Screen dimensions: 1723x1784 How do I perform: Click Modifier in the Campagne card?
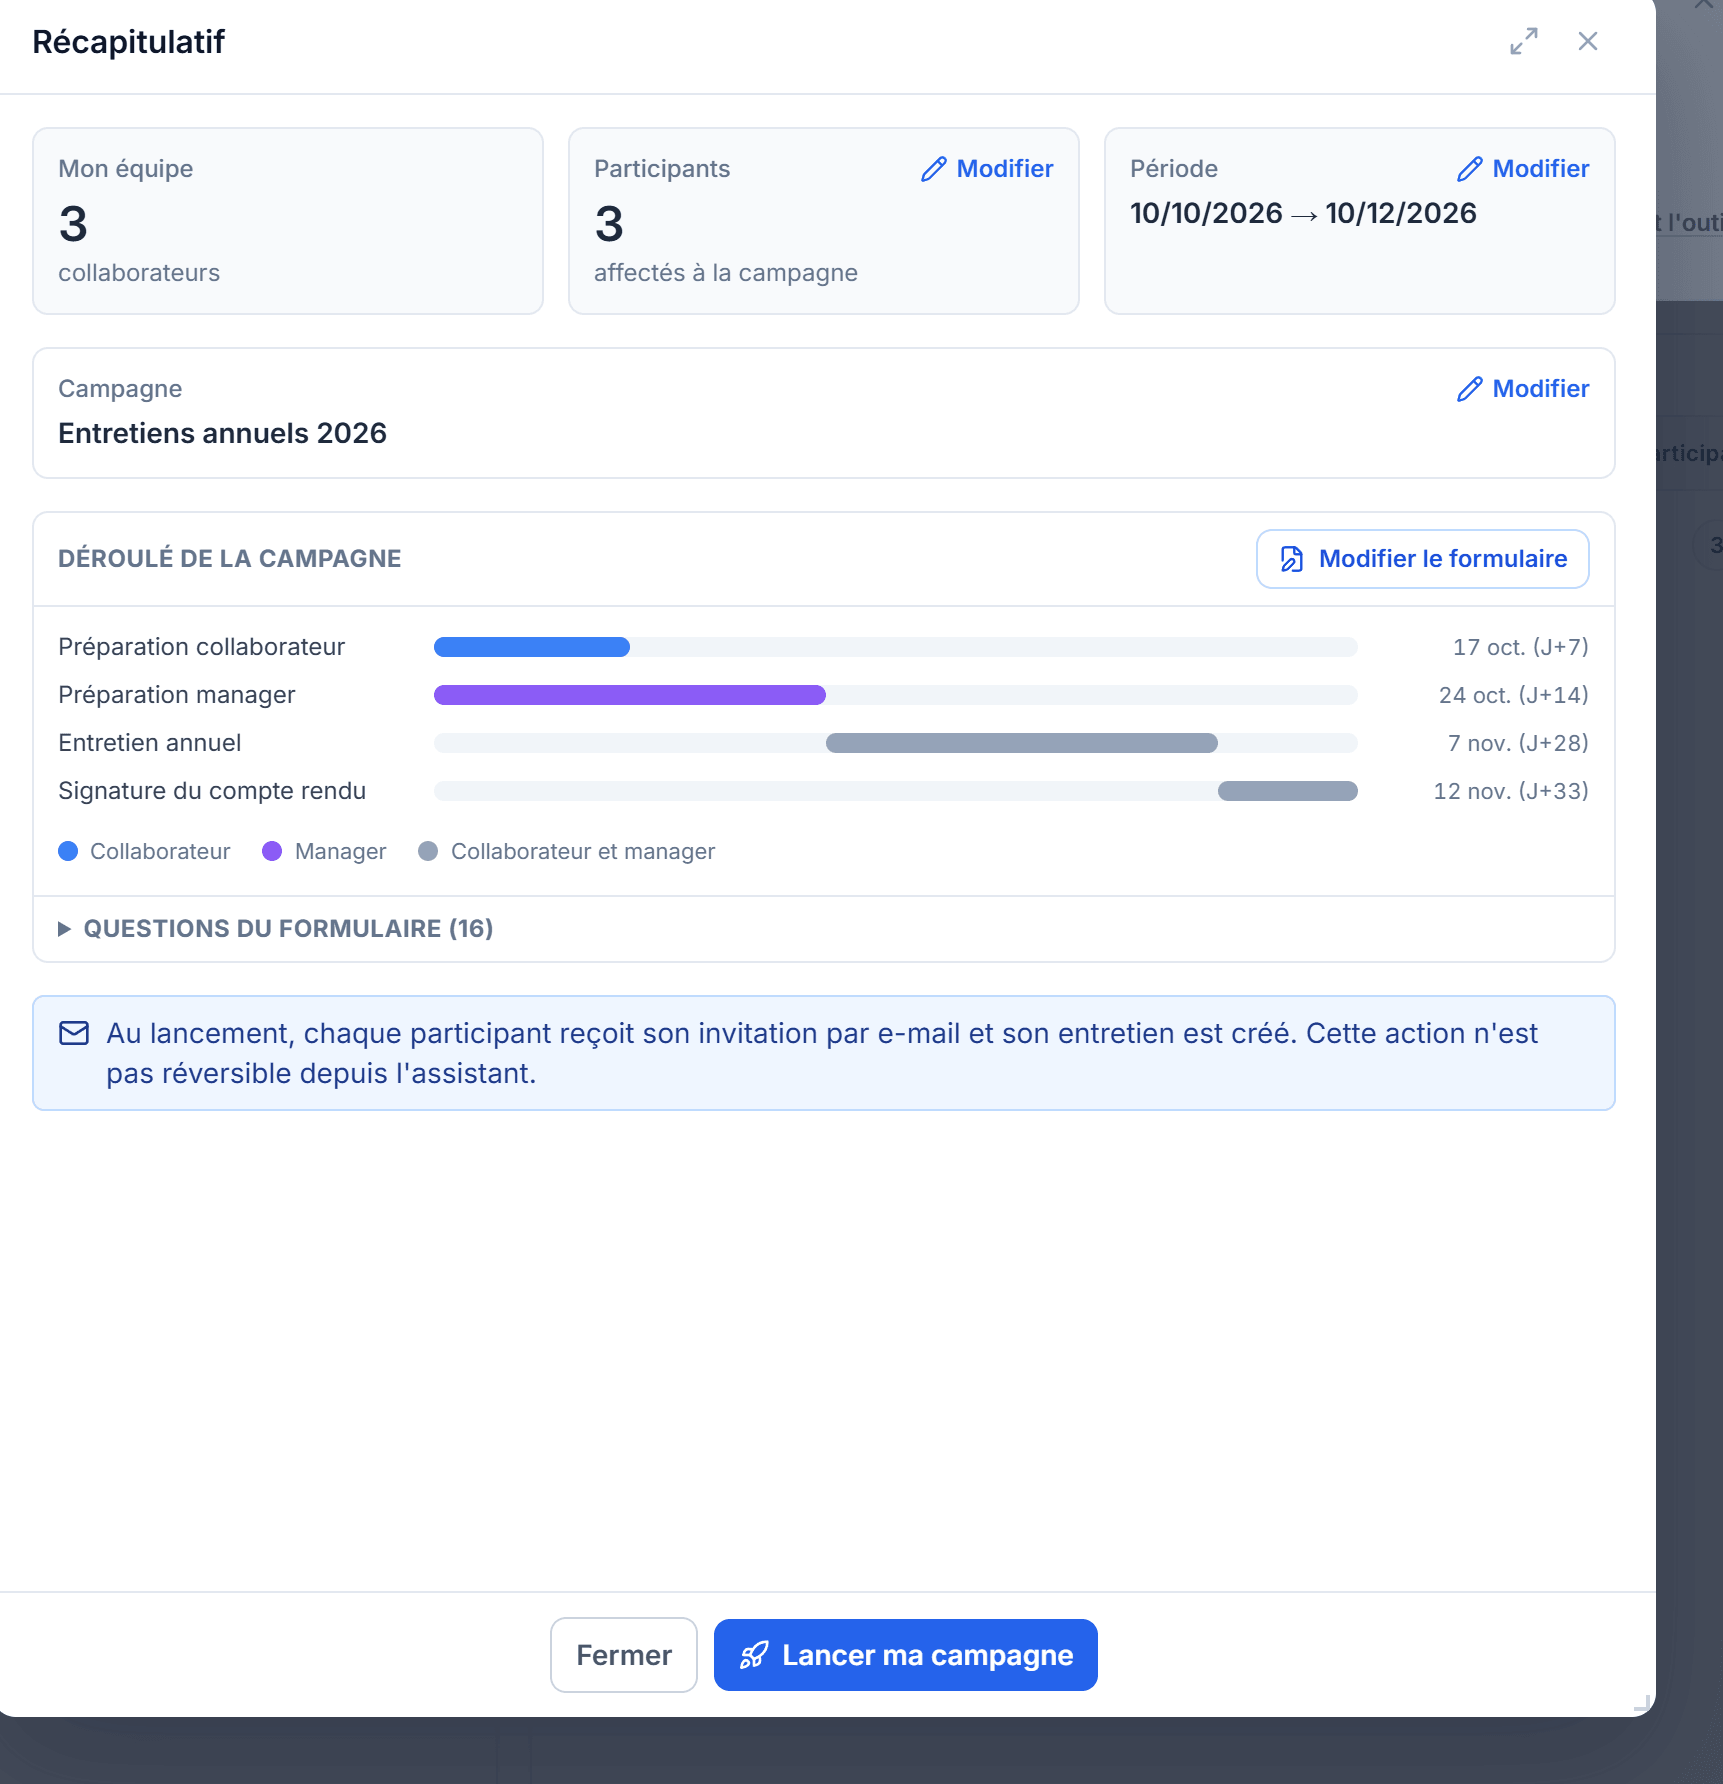pyautogui.click(x=1523, y=389)
